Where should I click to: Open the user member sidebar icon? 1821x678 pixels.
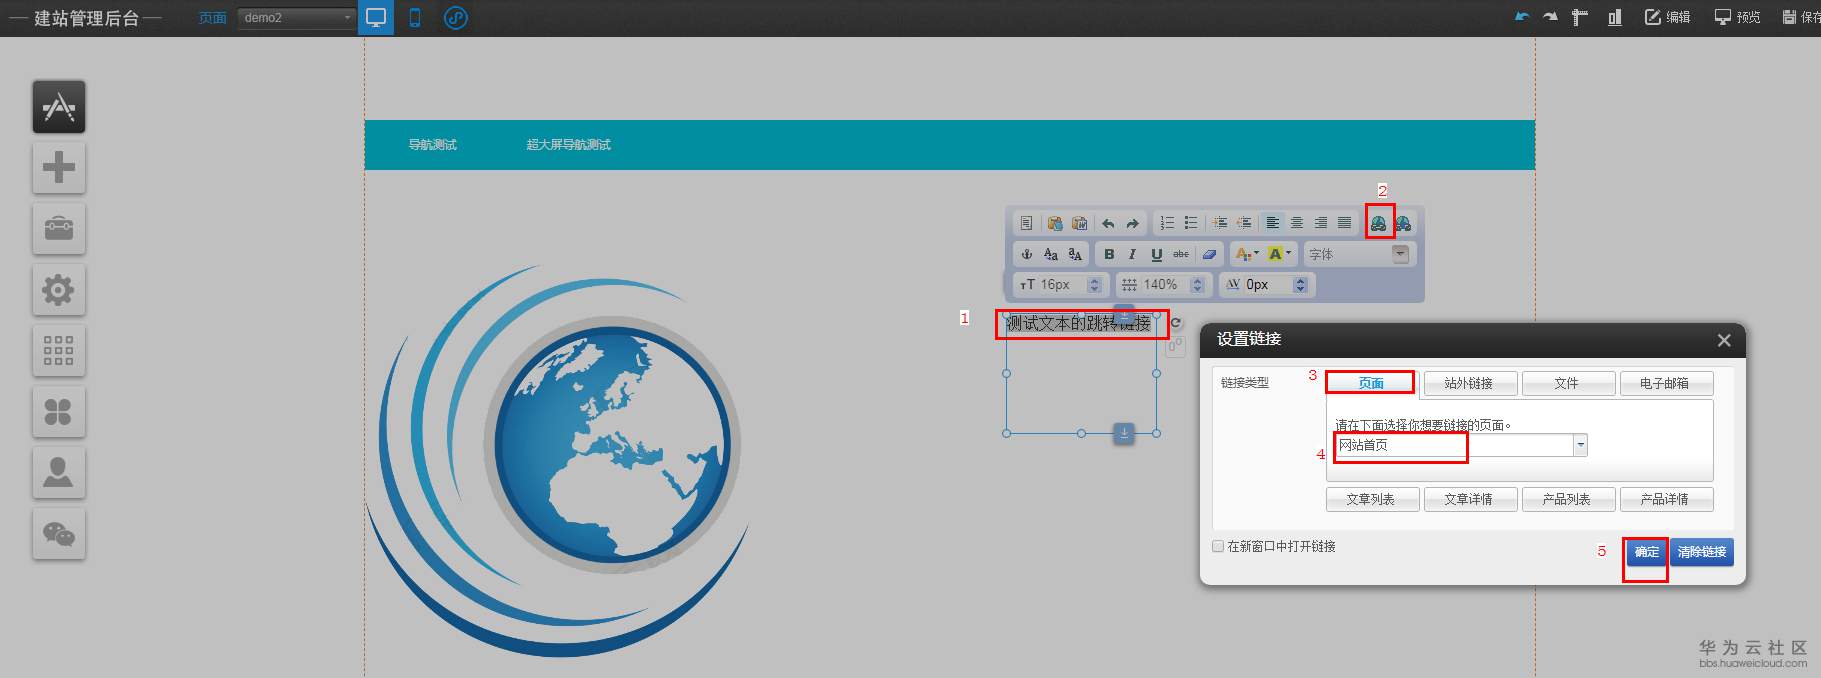coord(59,472)
